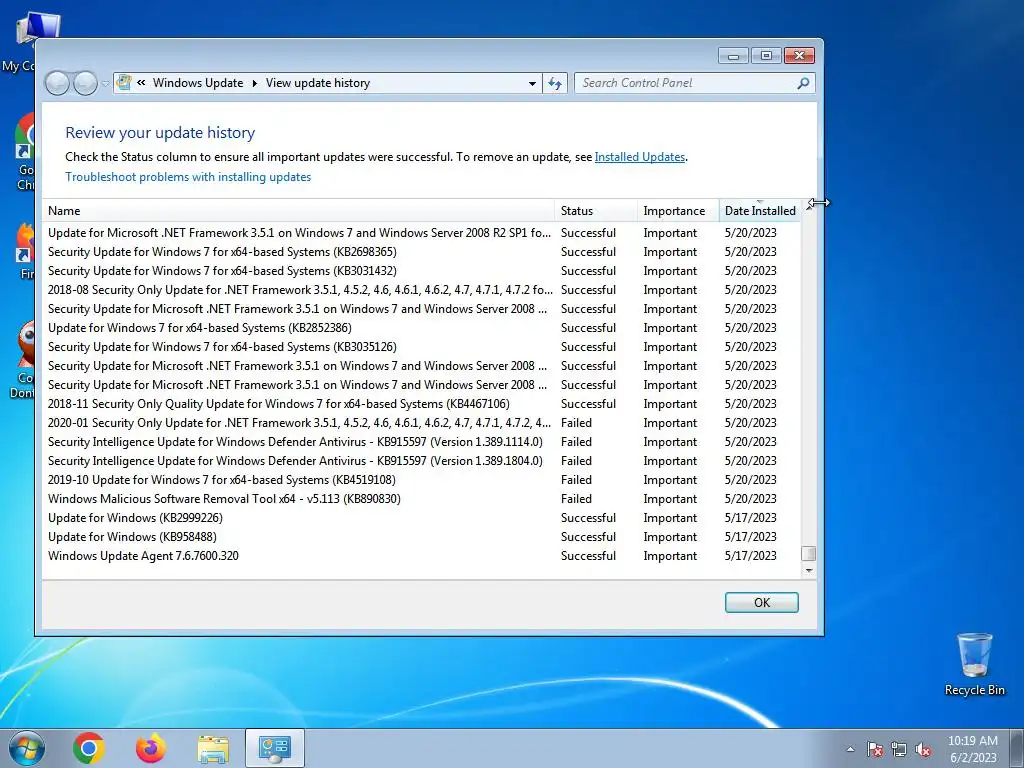This screenshot has height=768, width=1024.
Task: Select Update for Windows KB2999226 row
Action: coord(421,518)
